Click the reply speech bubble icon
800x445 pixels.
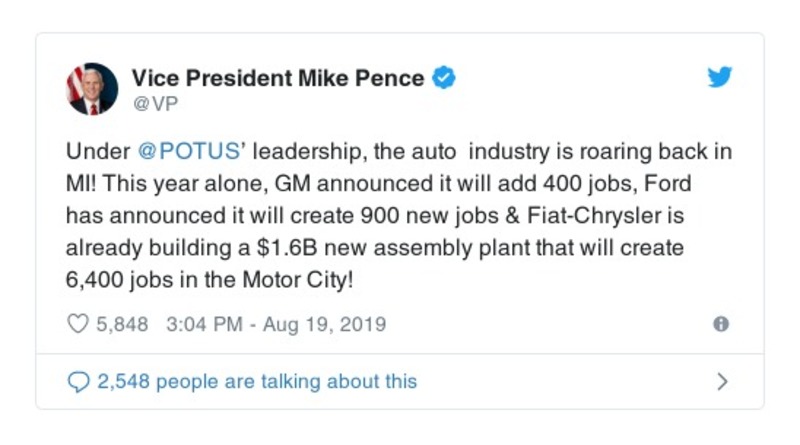(77, 381)
